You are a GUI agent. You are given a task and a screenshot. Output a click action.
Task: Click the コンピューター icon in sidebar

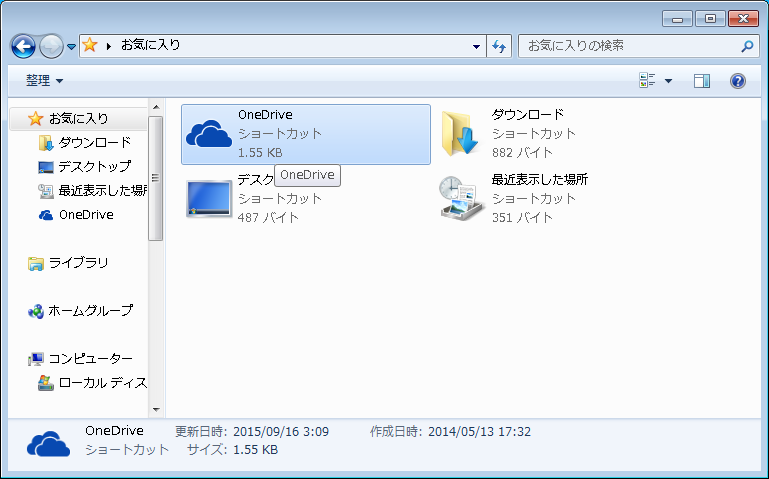pyautogui.click(x=35, y=359)
